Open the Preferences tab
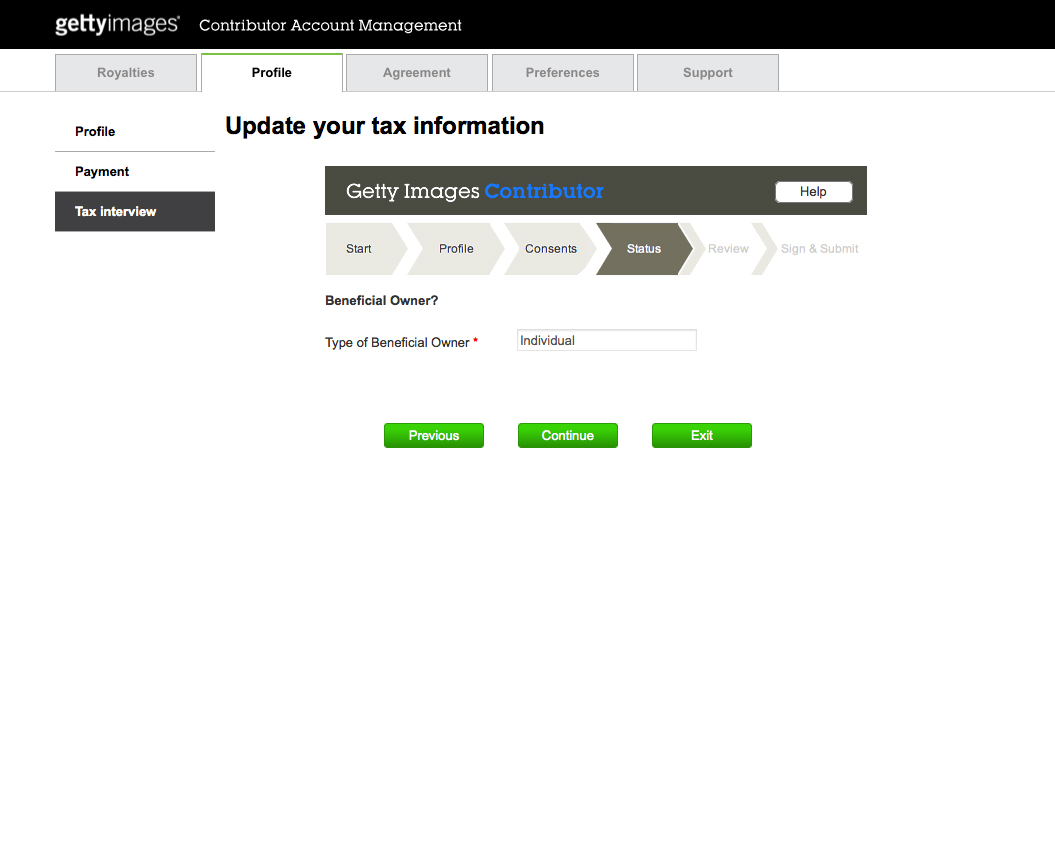 [x=562, y=73]
